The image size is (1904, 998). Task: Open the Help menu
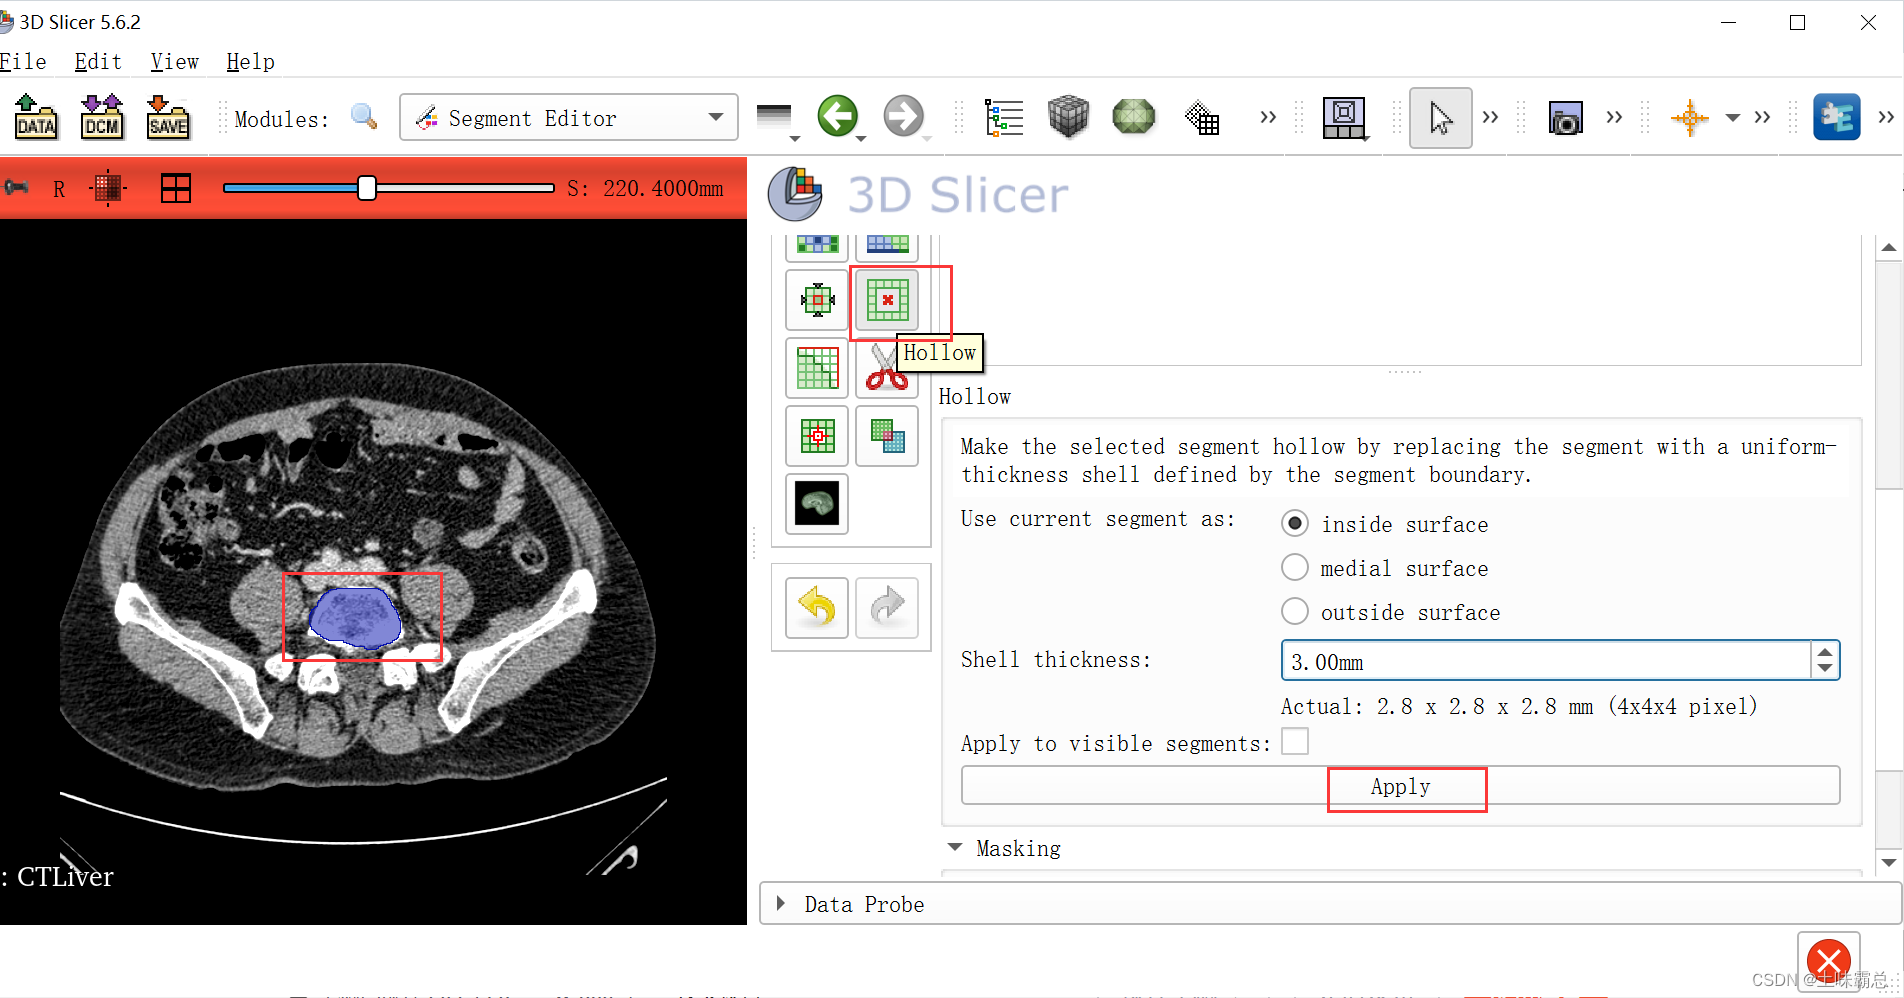pyautogui.click(x=250, y=62)
